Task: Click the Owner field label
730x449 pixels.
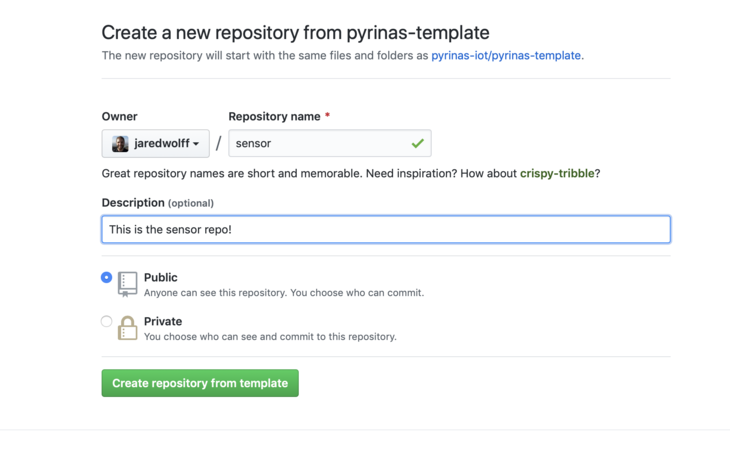Action: (119, 117)
